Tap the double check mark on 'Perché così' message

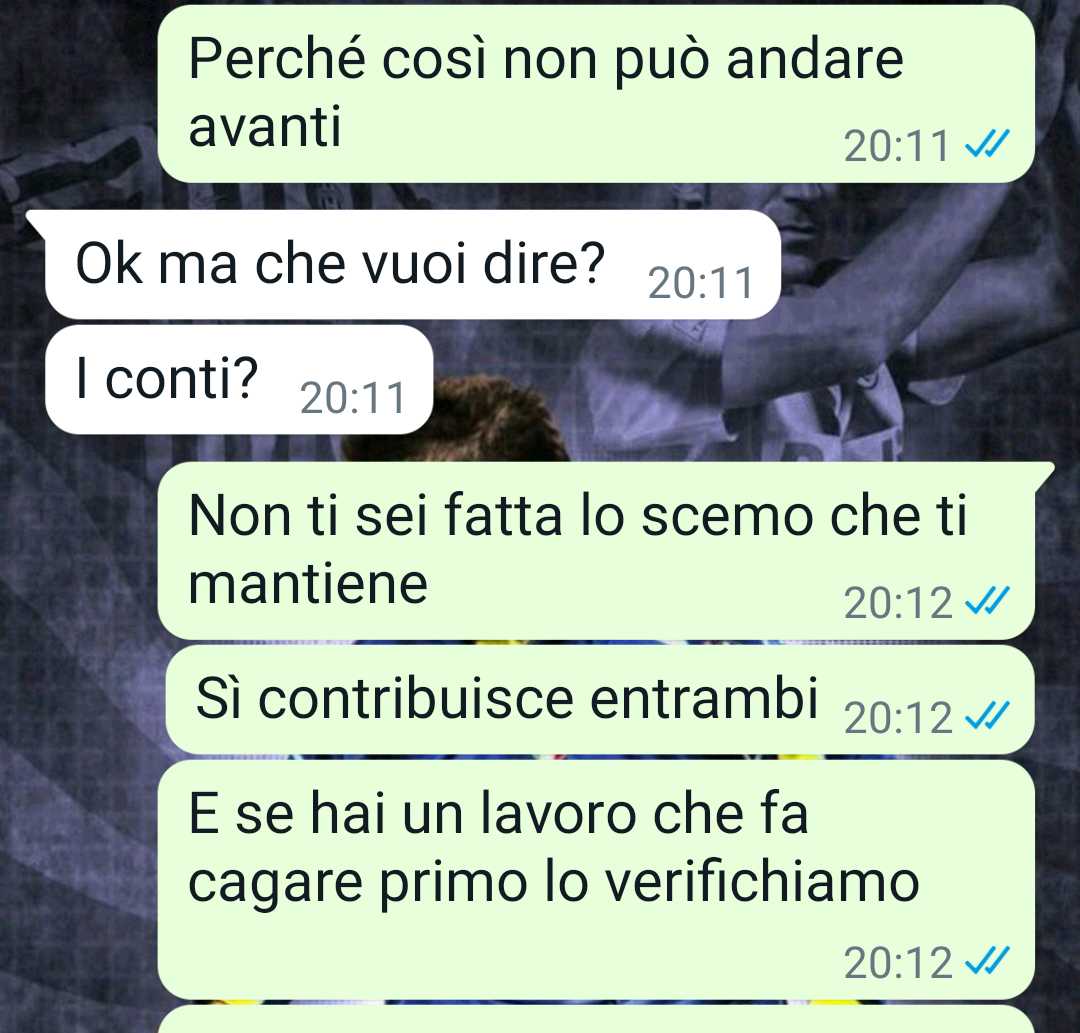pyautogui.click(x=987, y=145)
